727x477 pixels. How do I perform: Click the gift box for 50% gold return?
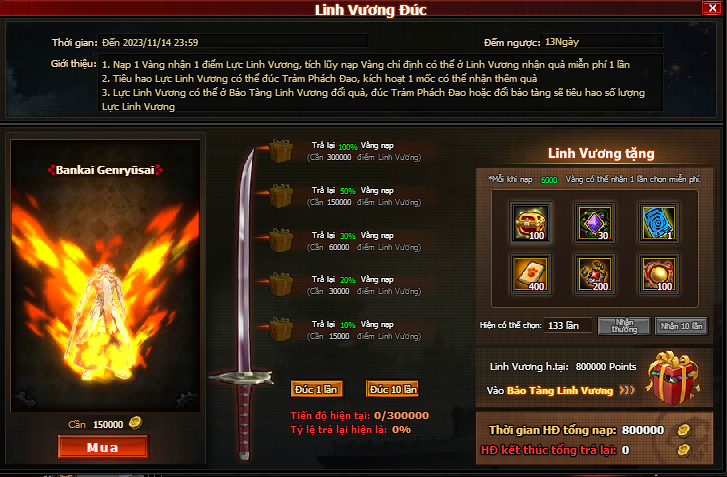[281, 196]
